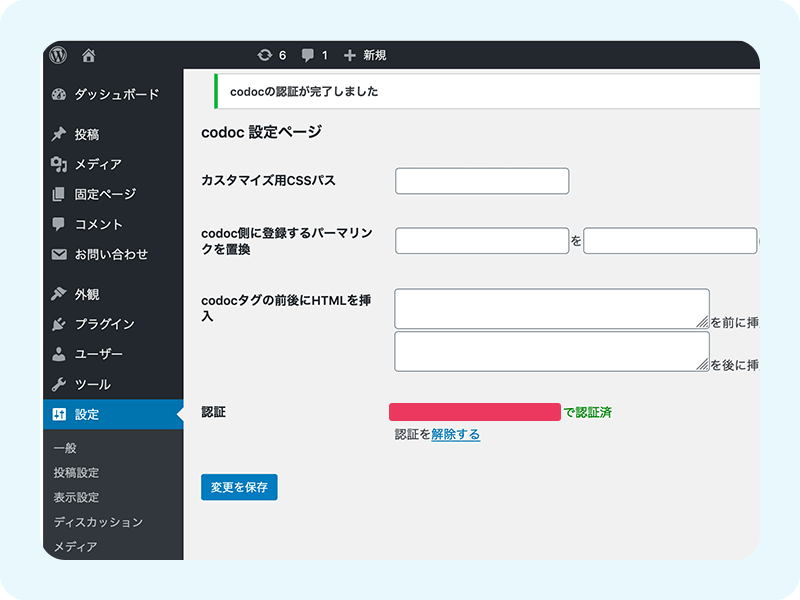The height and width of the screenshot is (600, 800).
Task: Open 一般 settings submenu
Action: 65,448
